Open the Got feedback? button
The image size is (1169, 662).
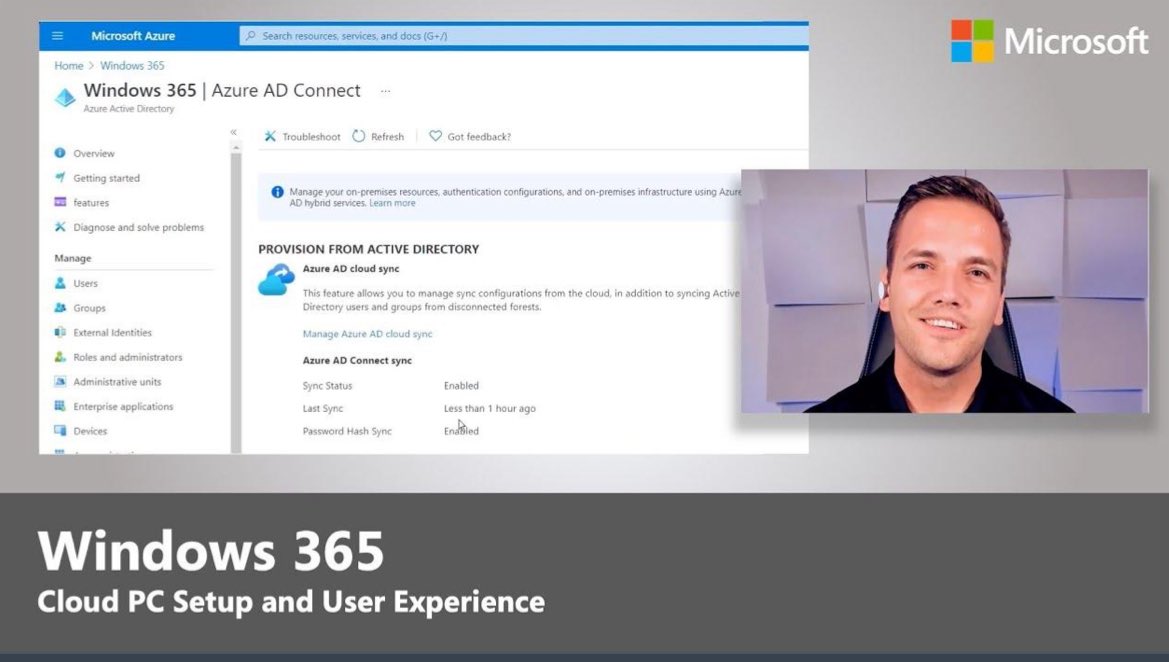(x=470, y=136)
